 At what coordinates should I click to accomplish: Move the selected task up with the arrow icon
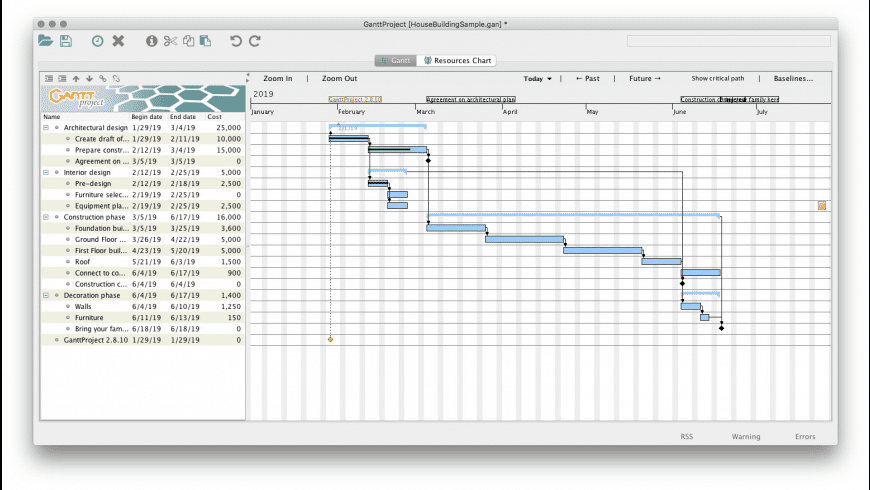click(x=75, y=78)
